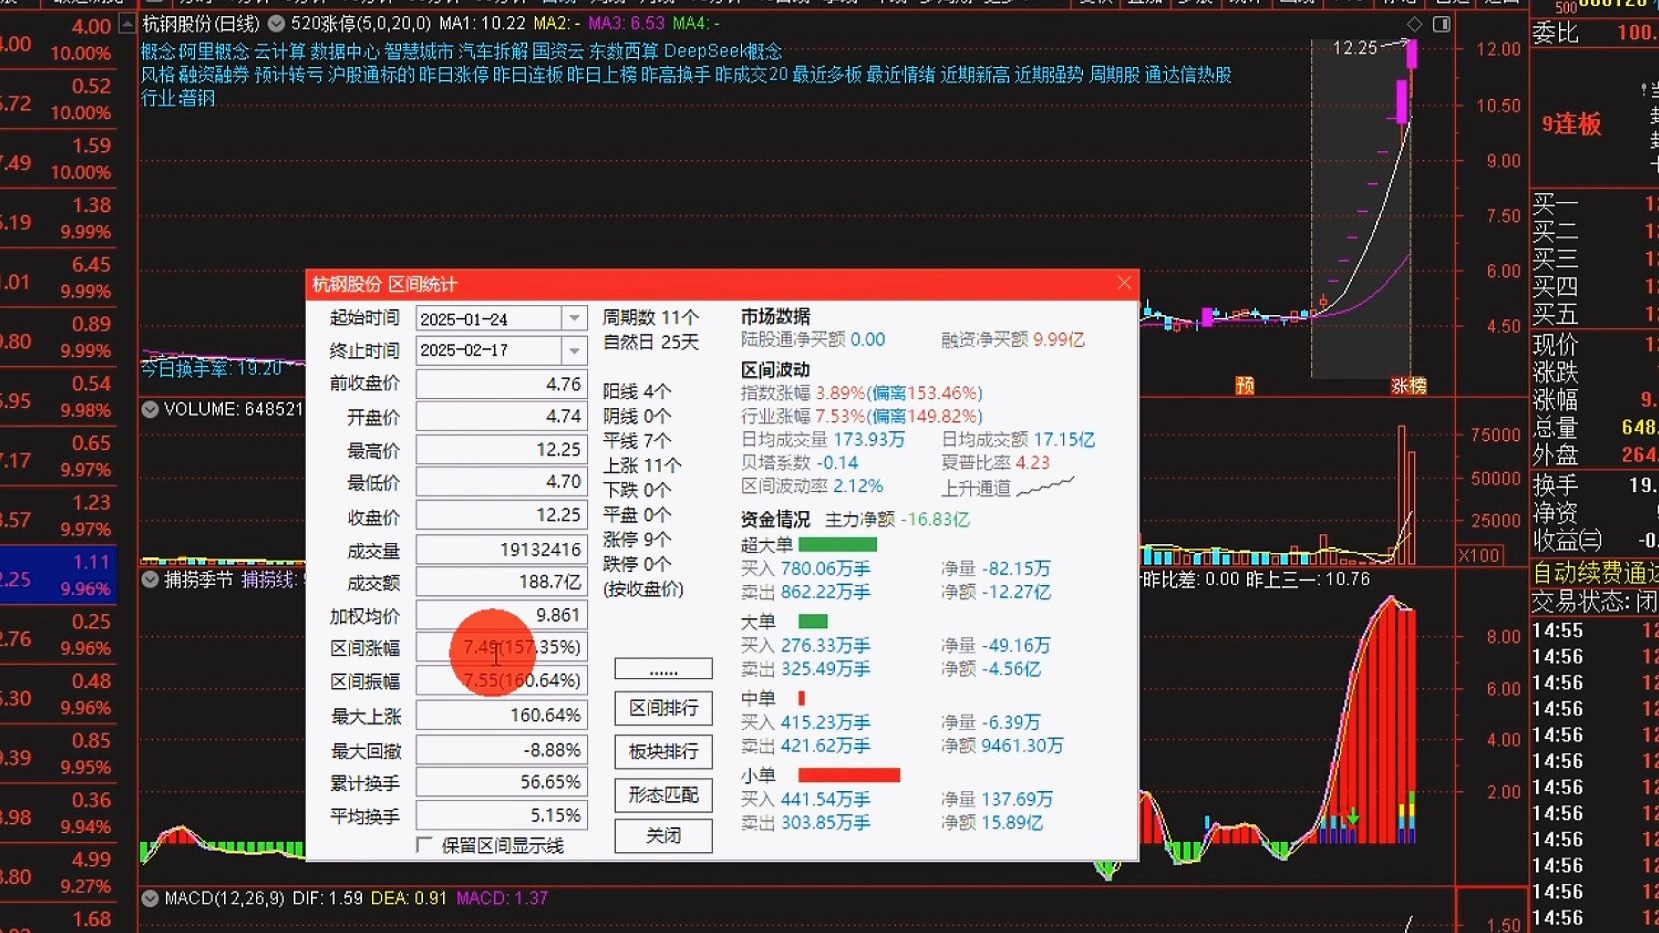Close the dialog with the 关闭 button
The height and width of the screenshot is (933, 1659).
[x=662, y=835]
